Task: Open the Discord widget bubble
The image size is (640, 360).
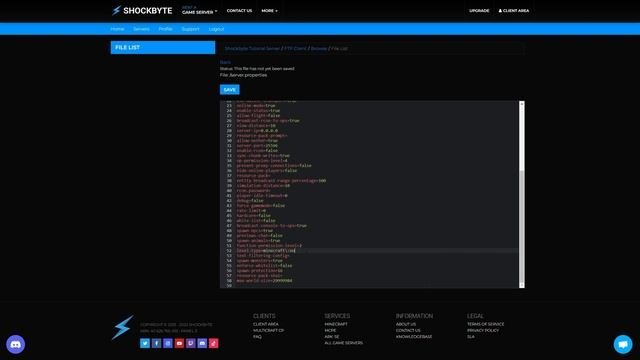Action: pyautogui.click(x=16, y=344)
